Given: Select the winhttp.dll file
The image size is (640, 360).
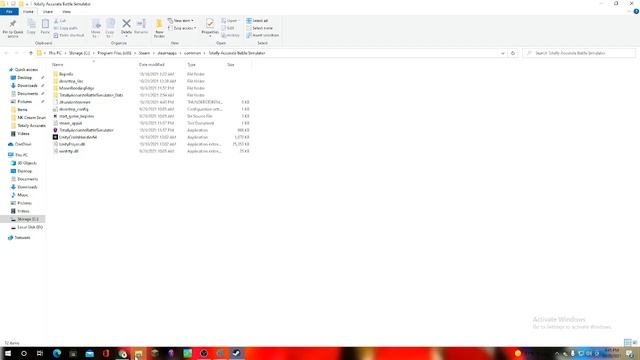Looking at the screenshot, I should 69,151.
